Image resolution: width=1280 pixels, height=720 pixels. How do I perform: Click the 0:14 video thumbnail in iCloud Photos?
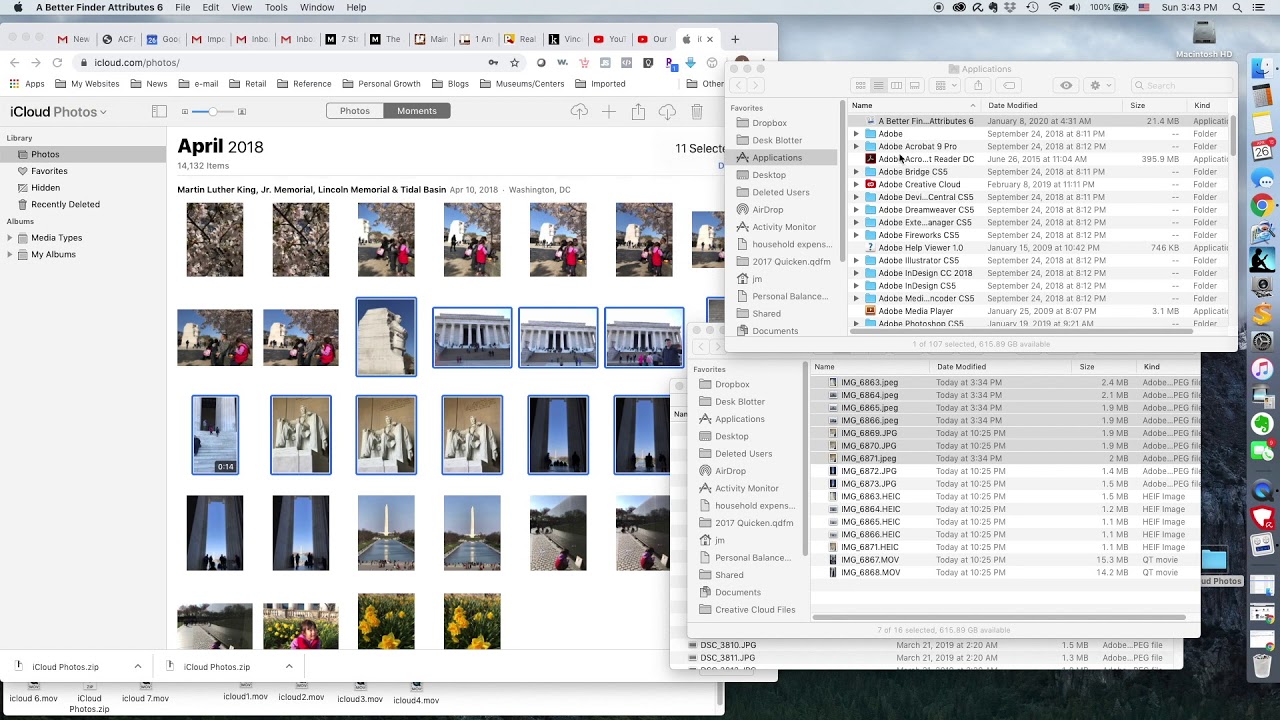pyautogui.click(x=215, y=435)
